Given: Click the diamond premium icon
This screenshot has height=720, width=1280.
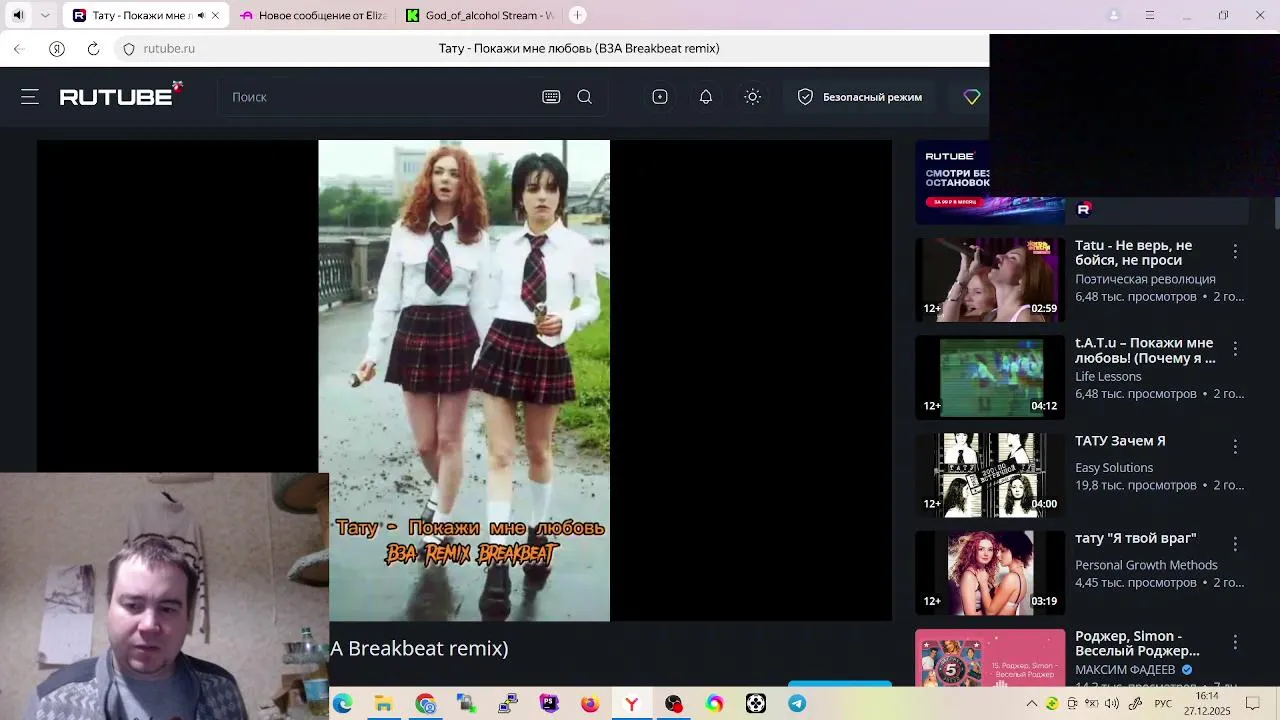Looking at the screenshot, I should point(972,97).
